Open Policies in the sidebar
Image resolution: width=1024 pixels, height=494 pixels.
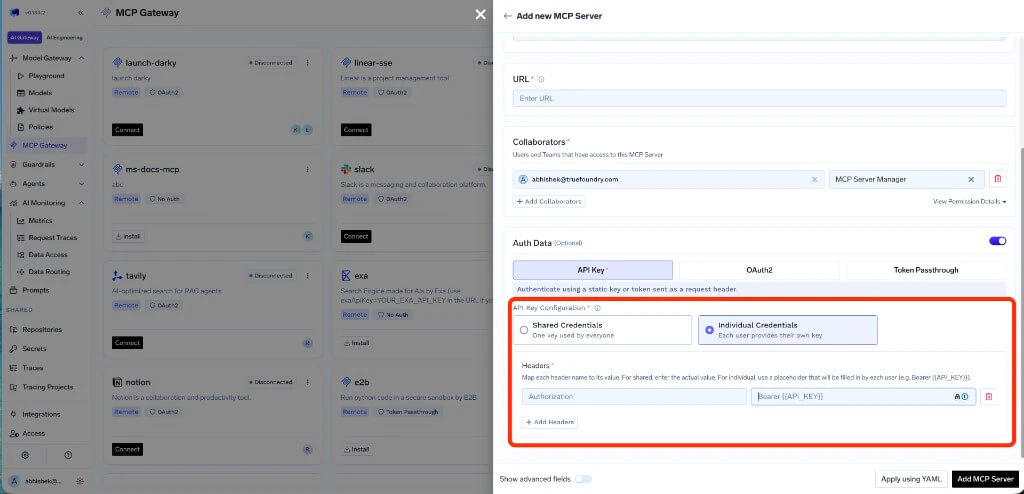[x=40, y=127]
